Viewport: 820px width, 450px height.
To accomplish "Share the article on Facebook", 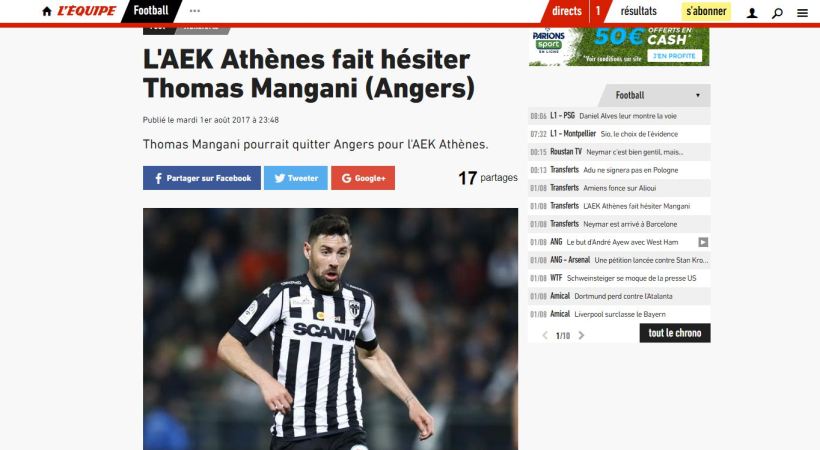I will pos(202,178).
